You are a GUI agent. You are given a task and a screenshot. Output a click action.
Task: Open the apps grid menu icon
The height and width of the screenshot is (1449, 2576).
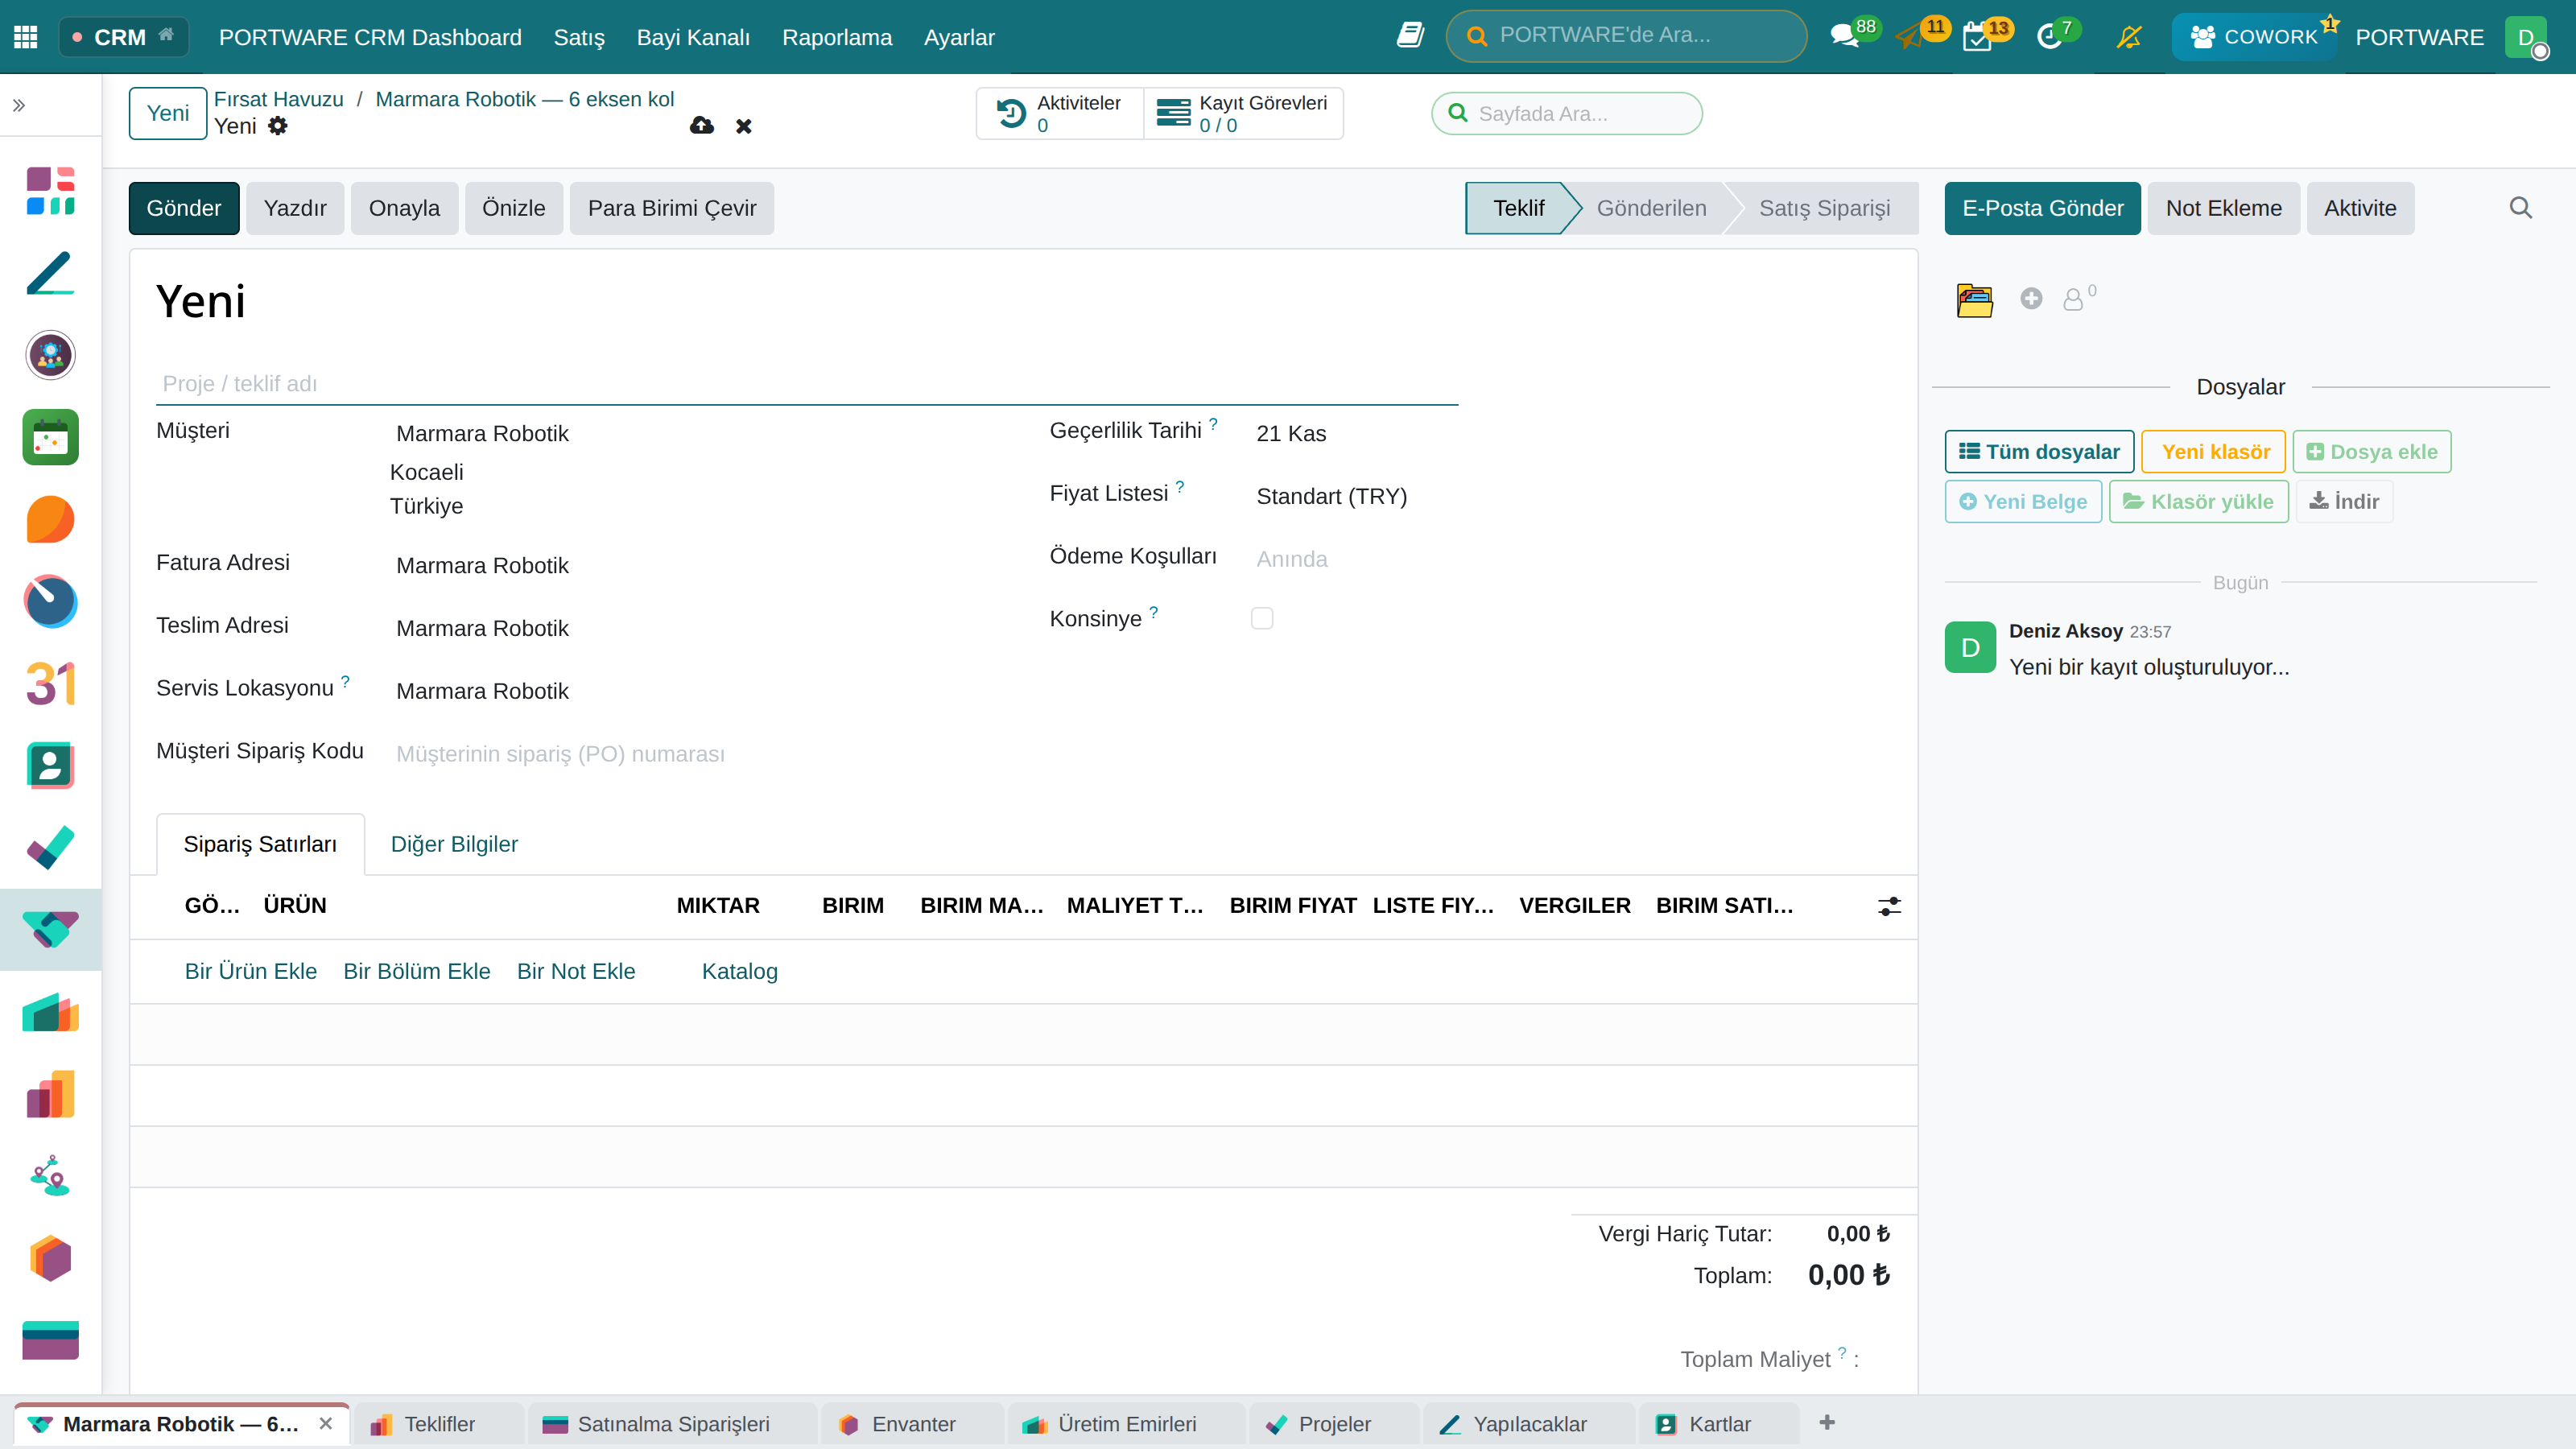pyautogui.click(x=26, y=37)
